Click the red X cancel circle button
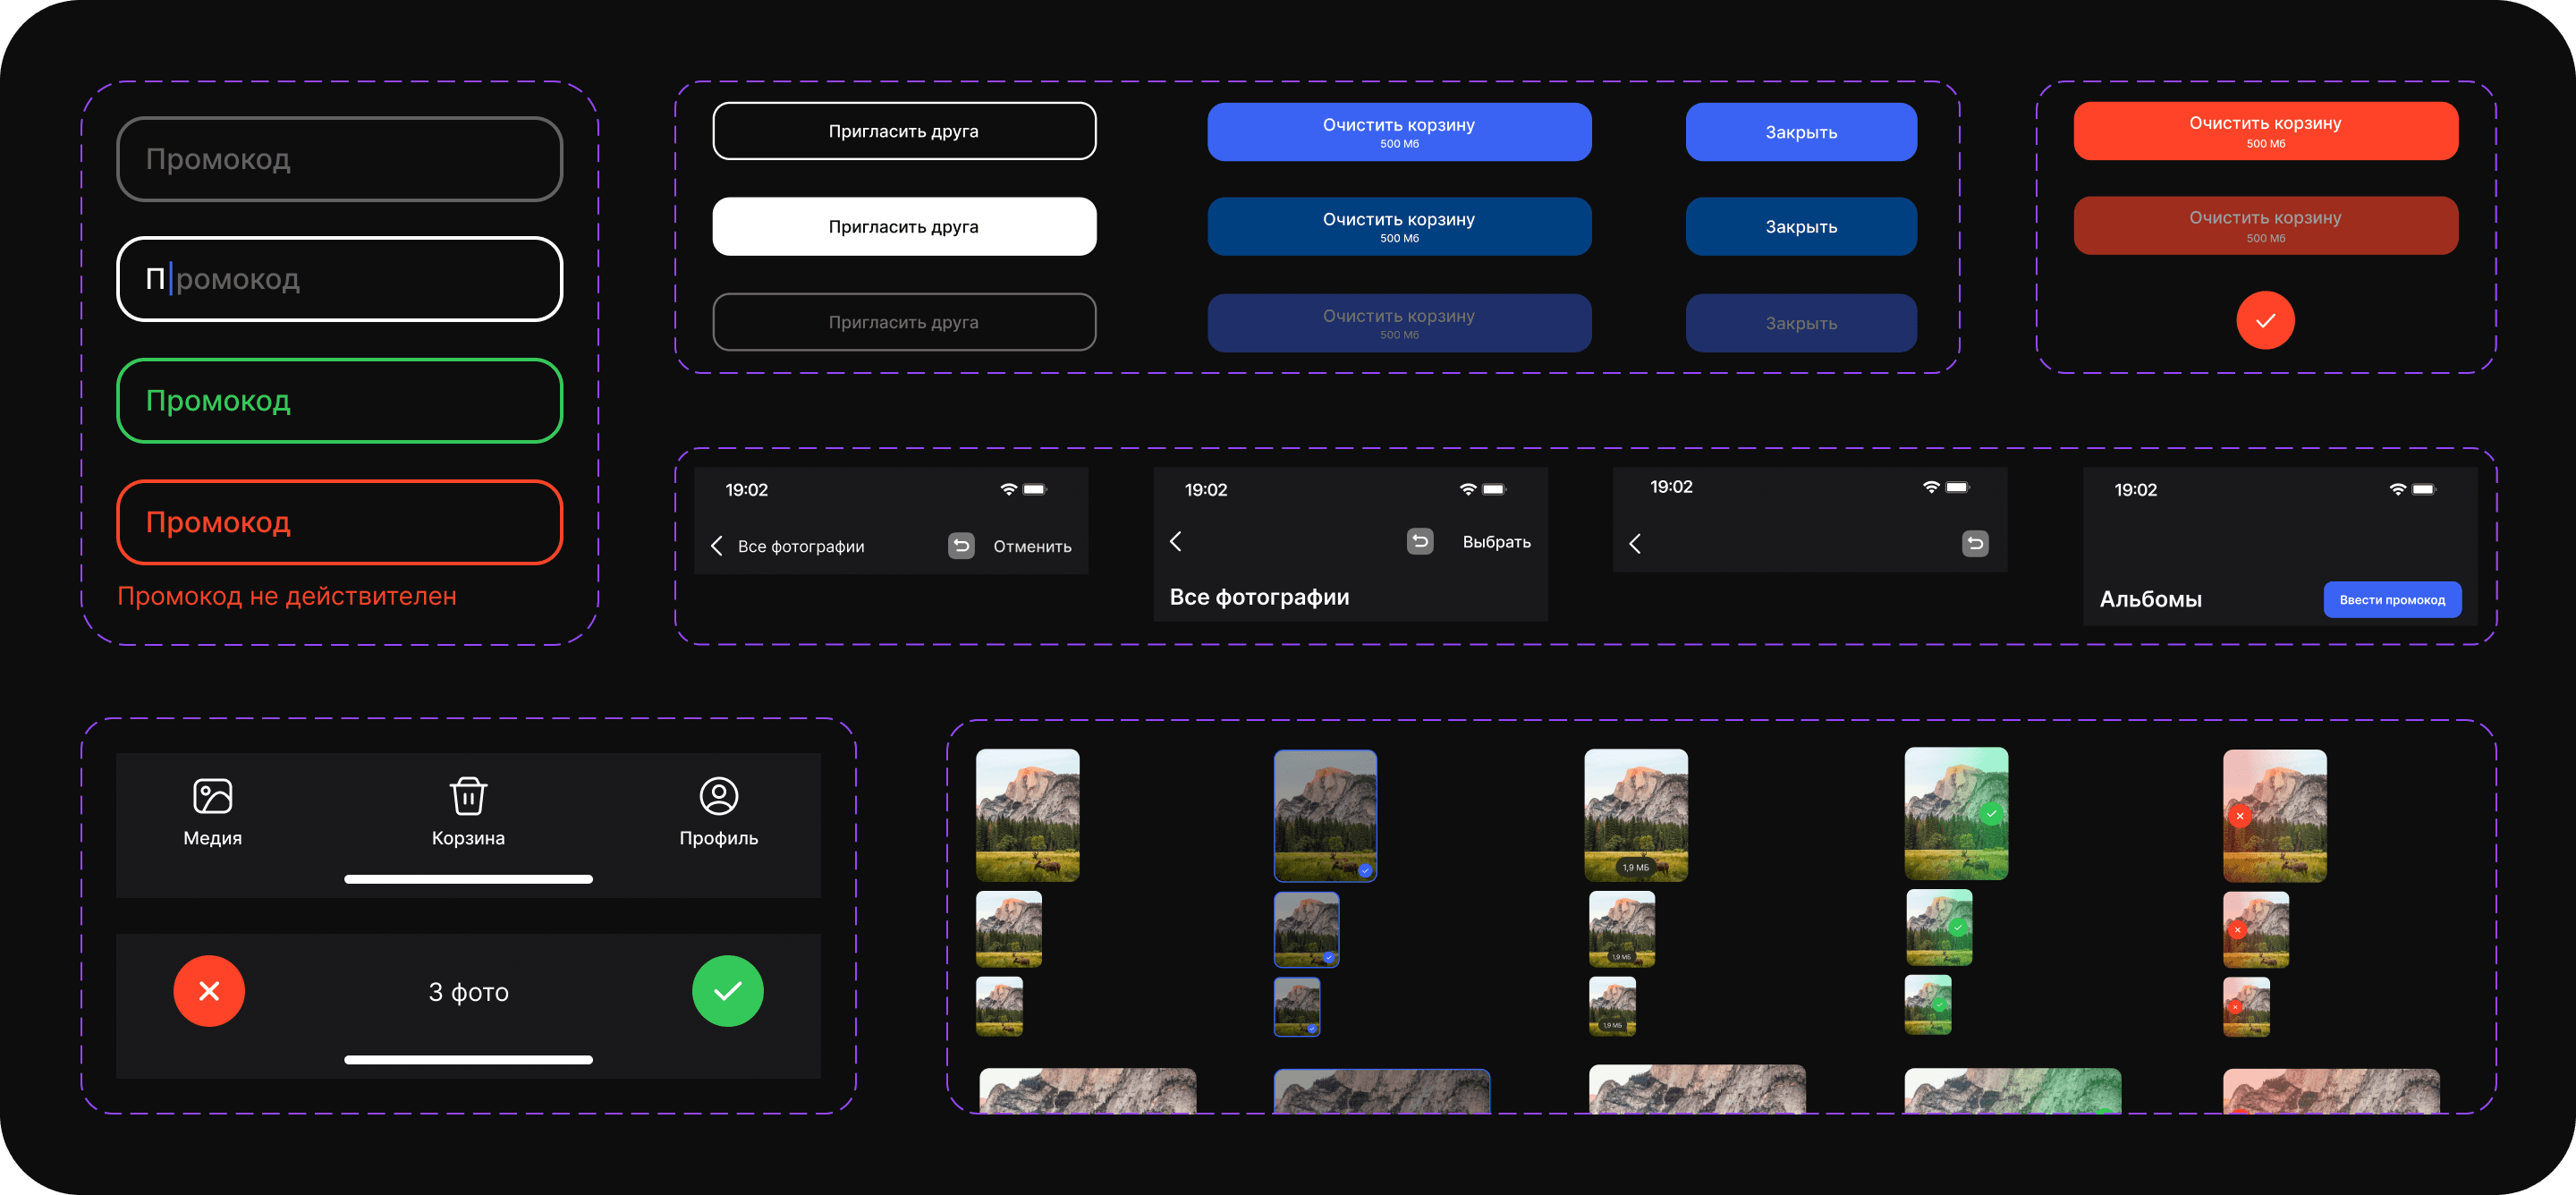Image resolution: width=2576 pixels, height=1195 pixels. pyautogui.click(x=209, y=991)
